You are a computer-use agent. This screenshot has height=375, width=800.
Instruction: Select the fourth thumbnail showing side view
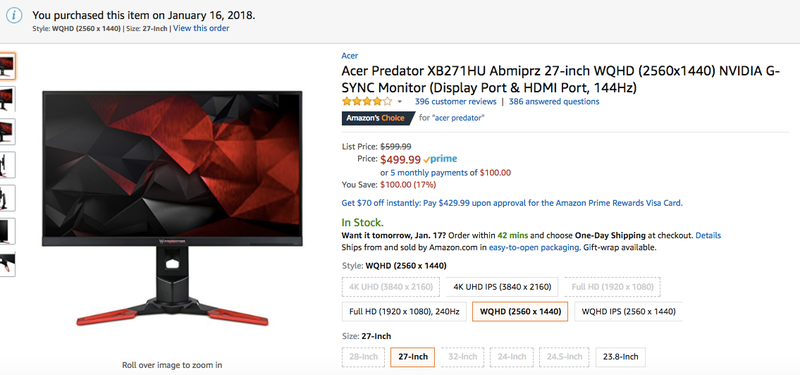(7, 165)
